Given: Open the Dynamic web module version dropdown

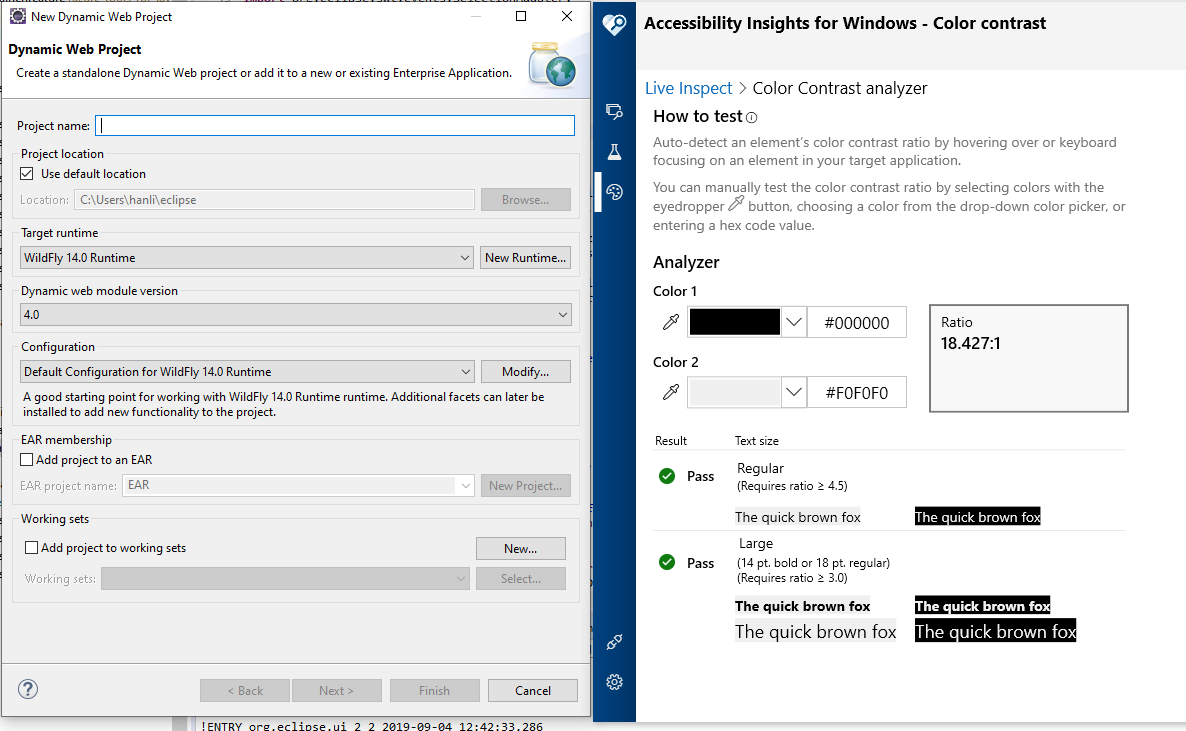Looking at the screenshot, I should click(x=564, y=313).
